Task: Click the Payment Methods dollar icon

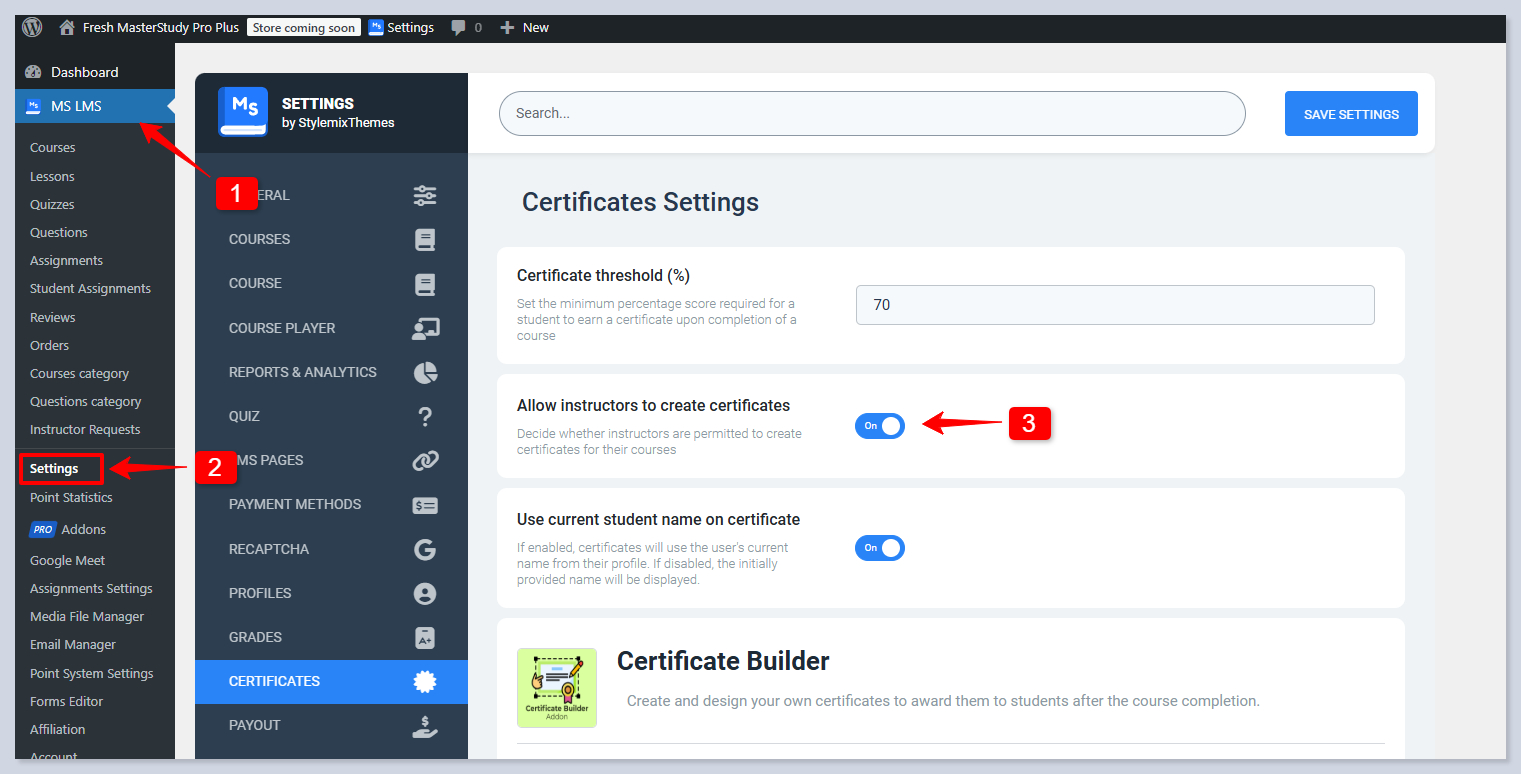Action: tap(425, 505)
